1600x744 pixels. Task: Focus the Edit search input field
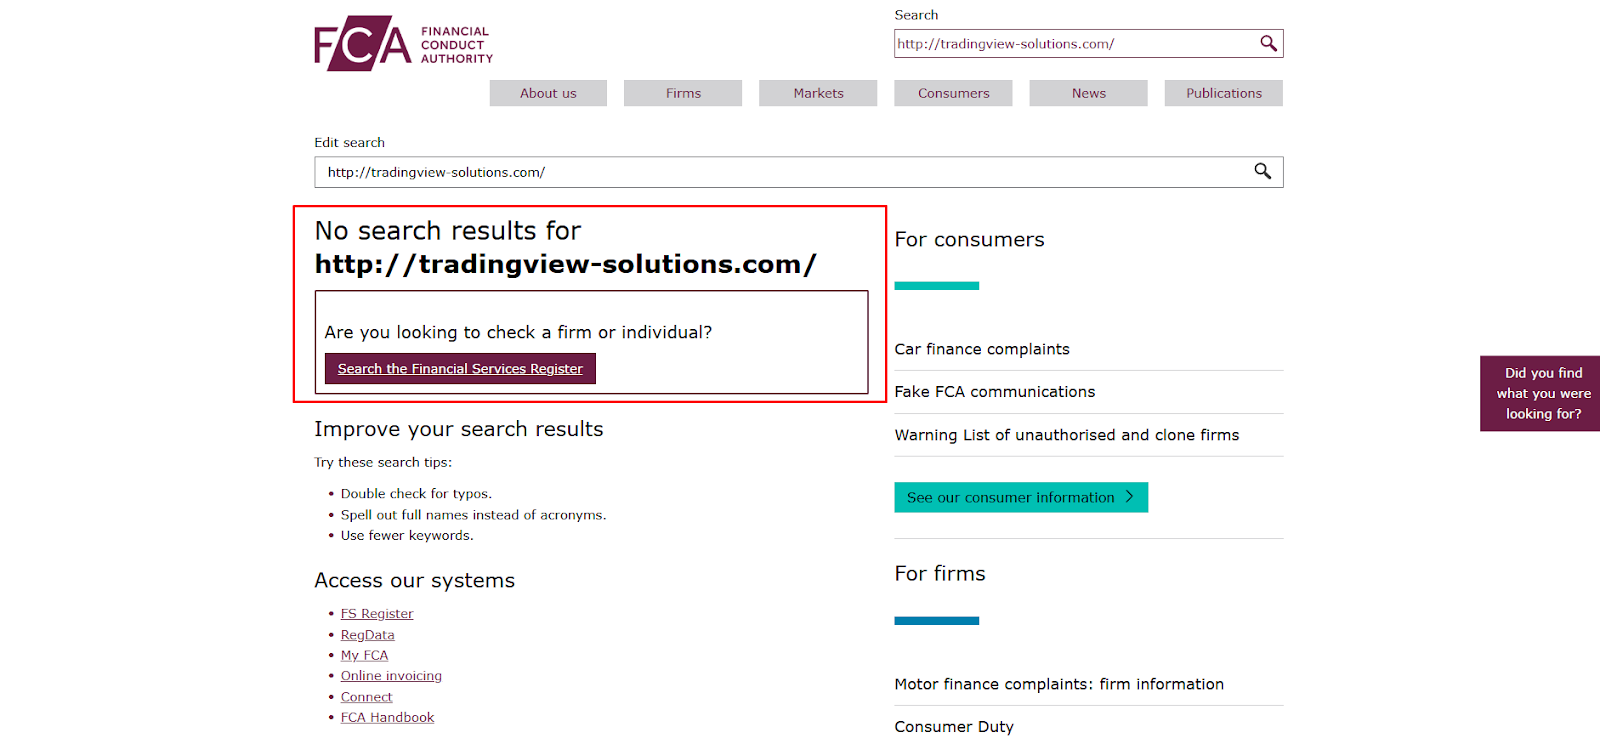click(x=780, y=172)
